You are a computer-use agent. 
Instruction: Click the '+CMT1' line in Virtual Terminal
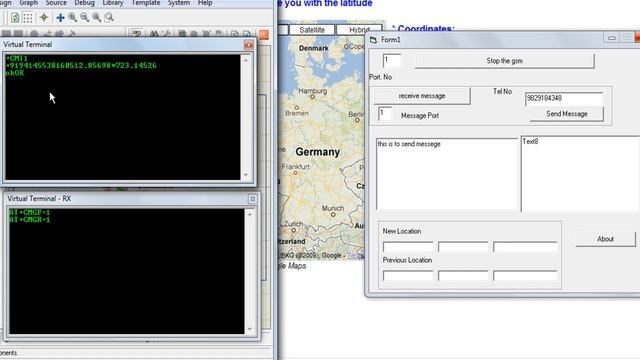click(x=17, y=58)
